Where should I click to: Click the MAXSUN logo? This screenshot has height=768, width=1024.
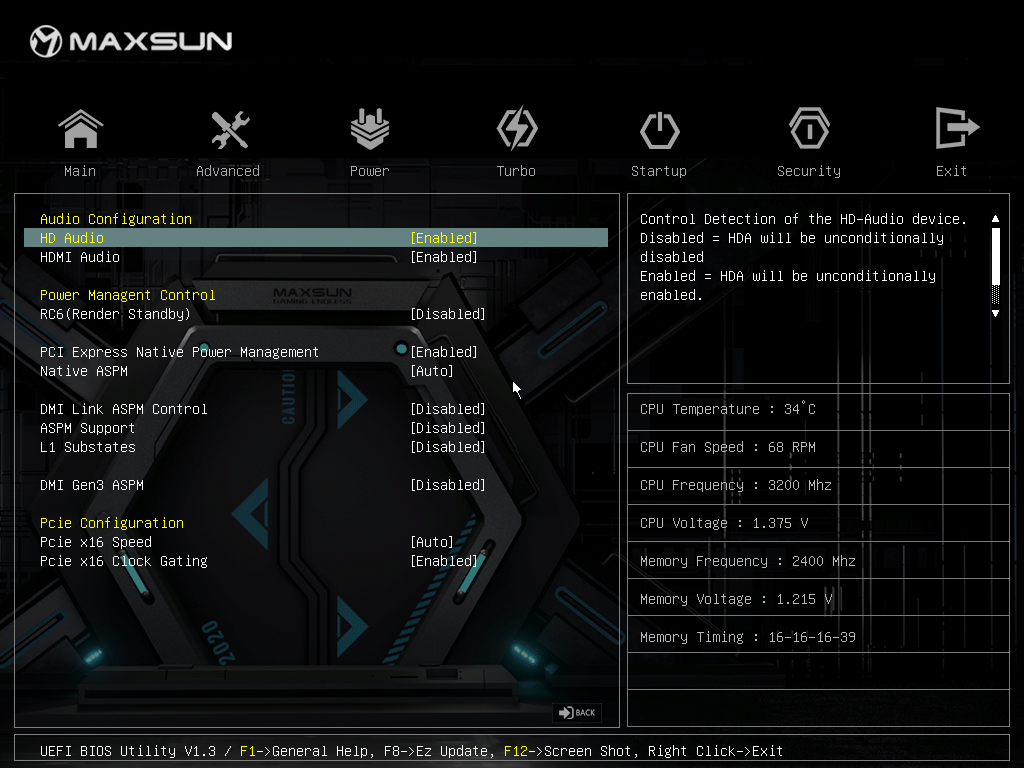131,41
